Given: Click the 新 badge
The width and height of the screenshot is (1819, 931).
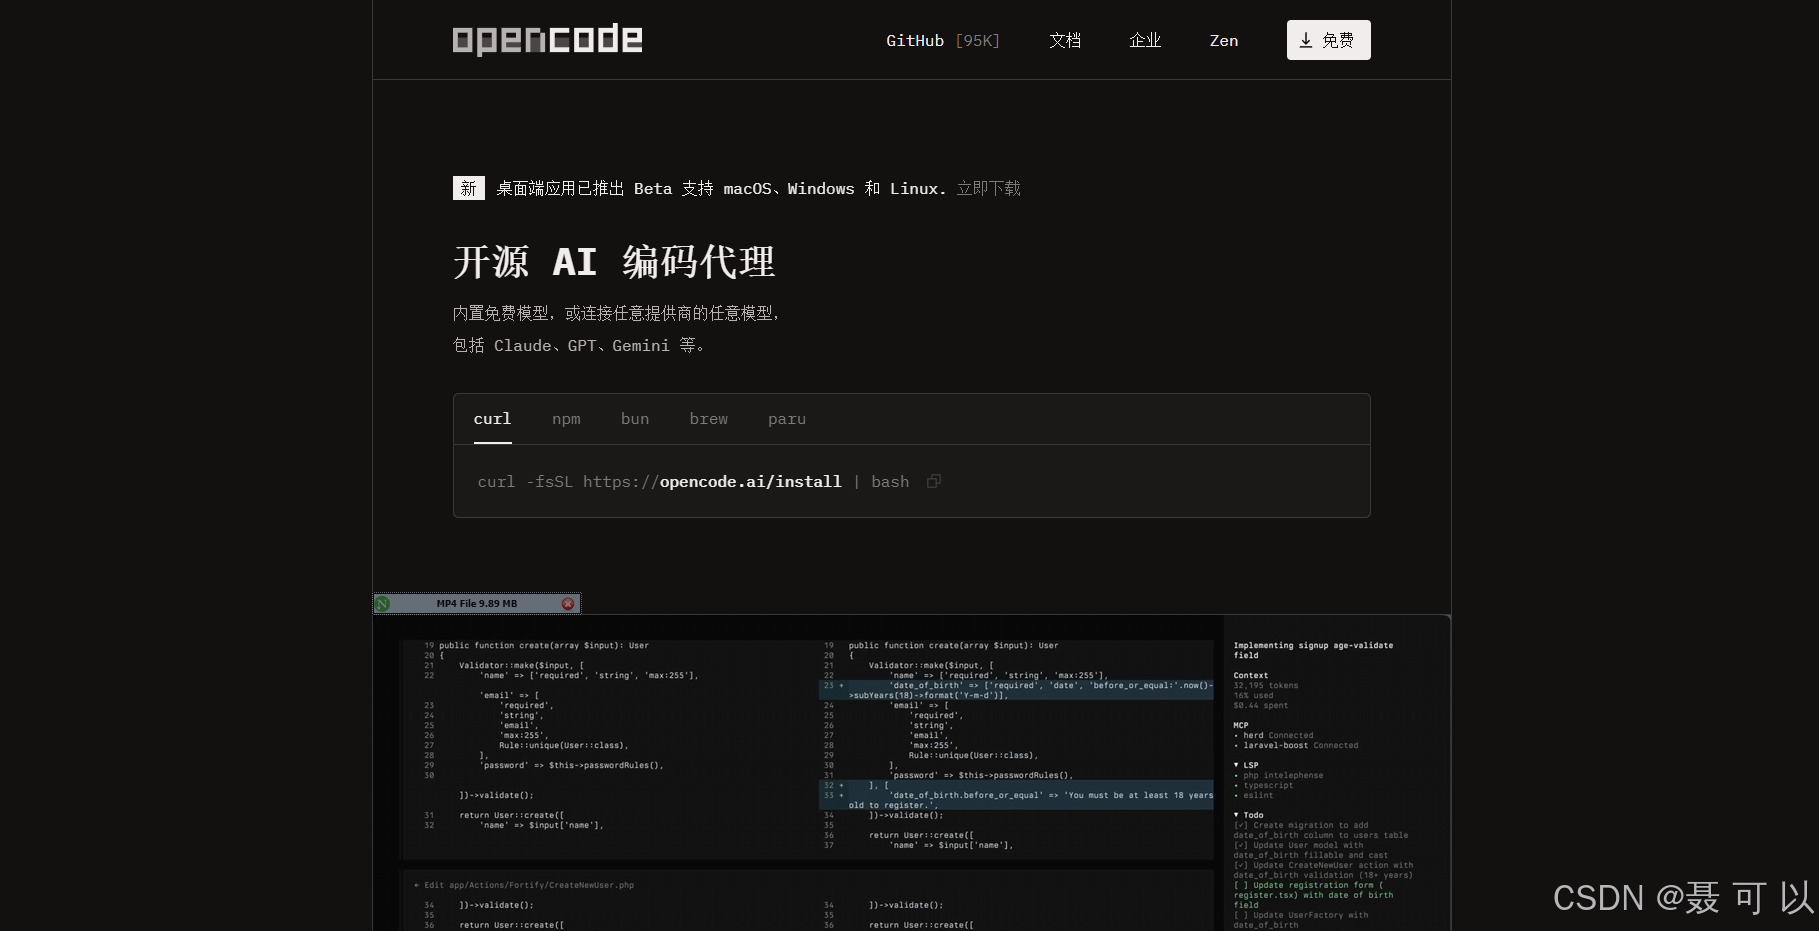Looking at the screenshot, I should click(469, 188).
